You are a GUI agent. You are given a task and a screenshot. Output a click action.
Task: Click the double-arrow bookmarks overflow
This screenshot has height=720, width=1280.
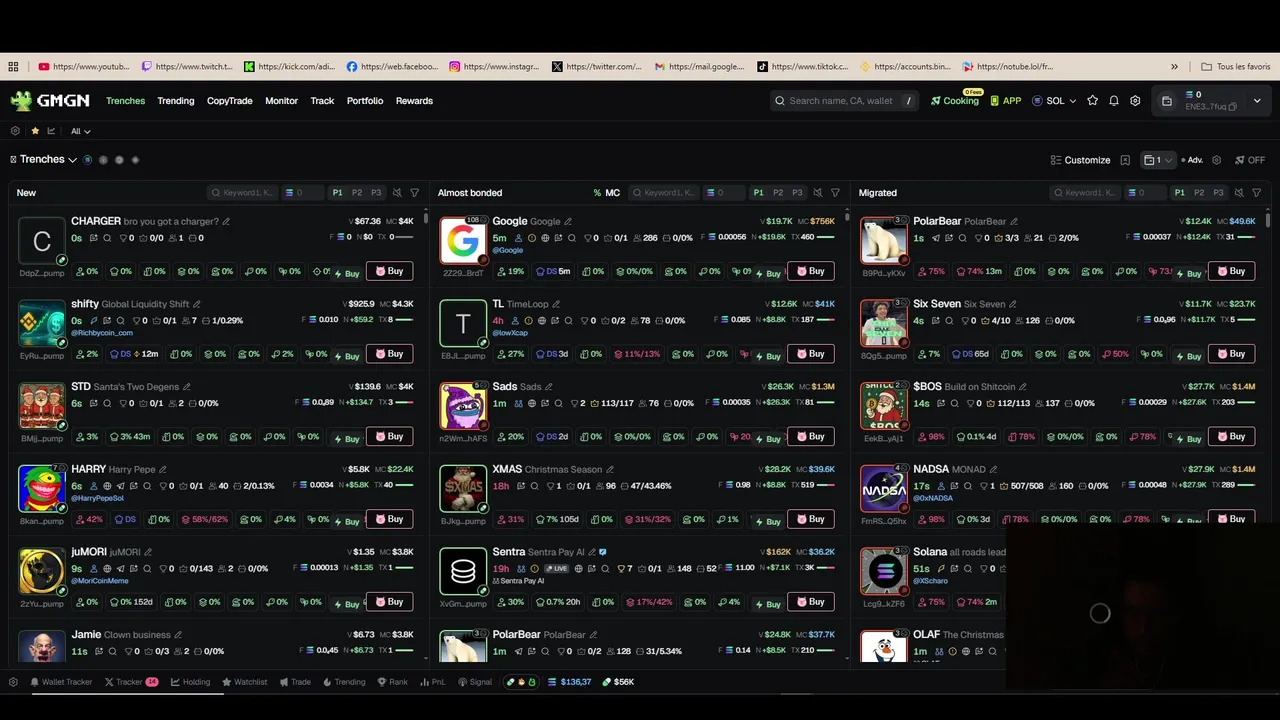1174,67
